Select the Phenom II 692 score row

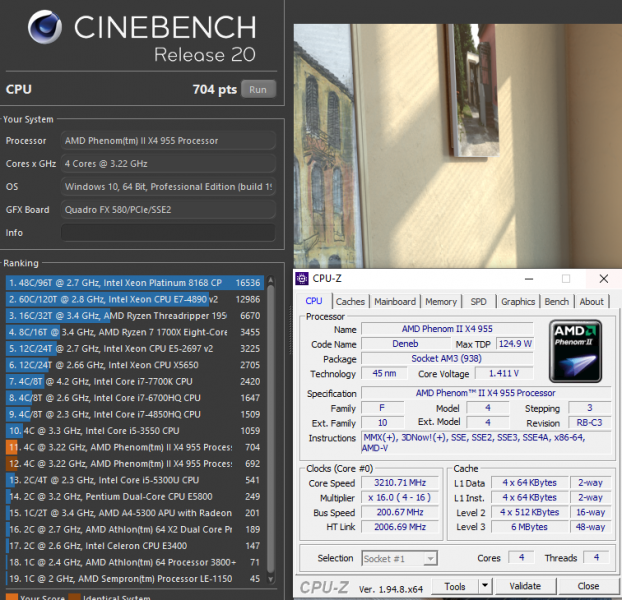click(135, 464)
